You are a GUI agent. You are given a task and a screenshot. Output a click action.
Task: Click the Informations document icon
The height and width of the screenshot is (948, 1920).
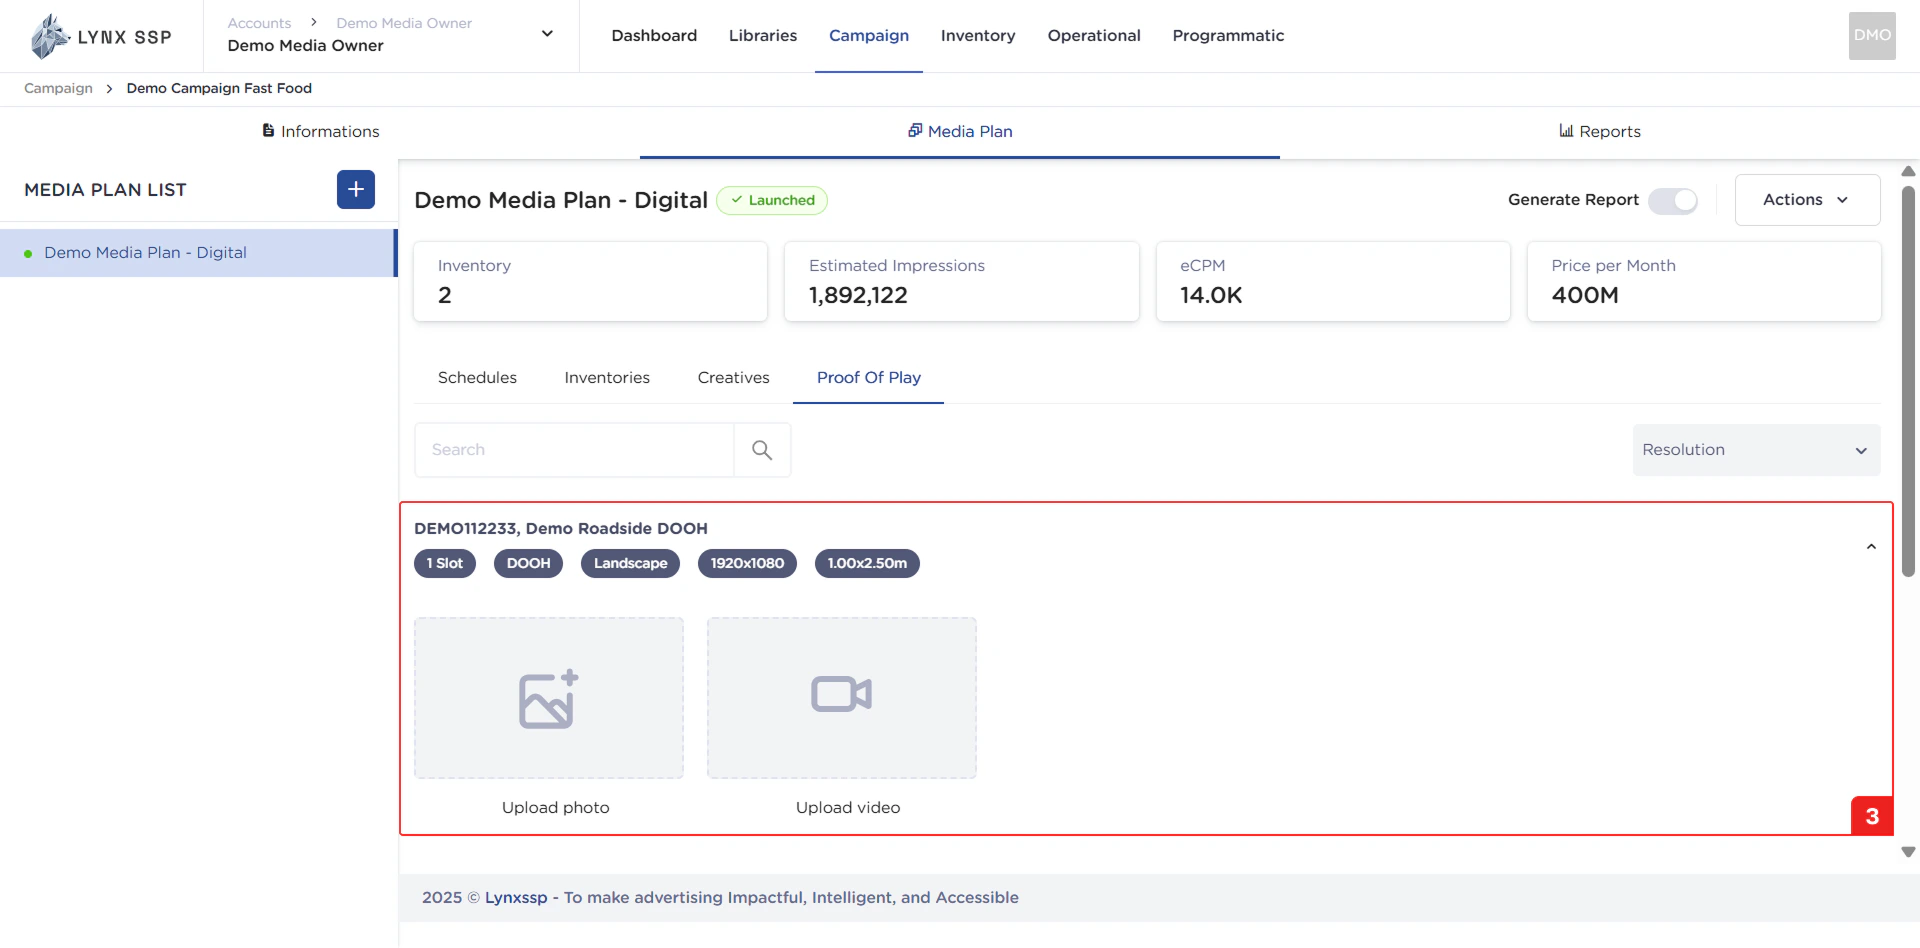coord(268,131)
